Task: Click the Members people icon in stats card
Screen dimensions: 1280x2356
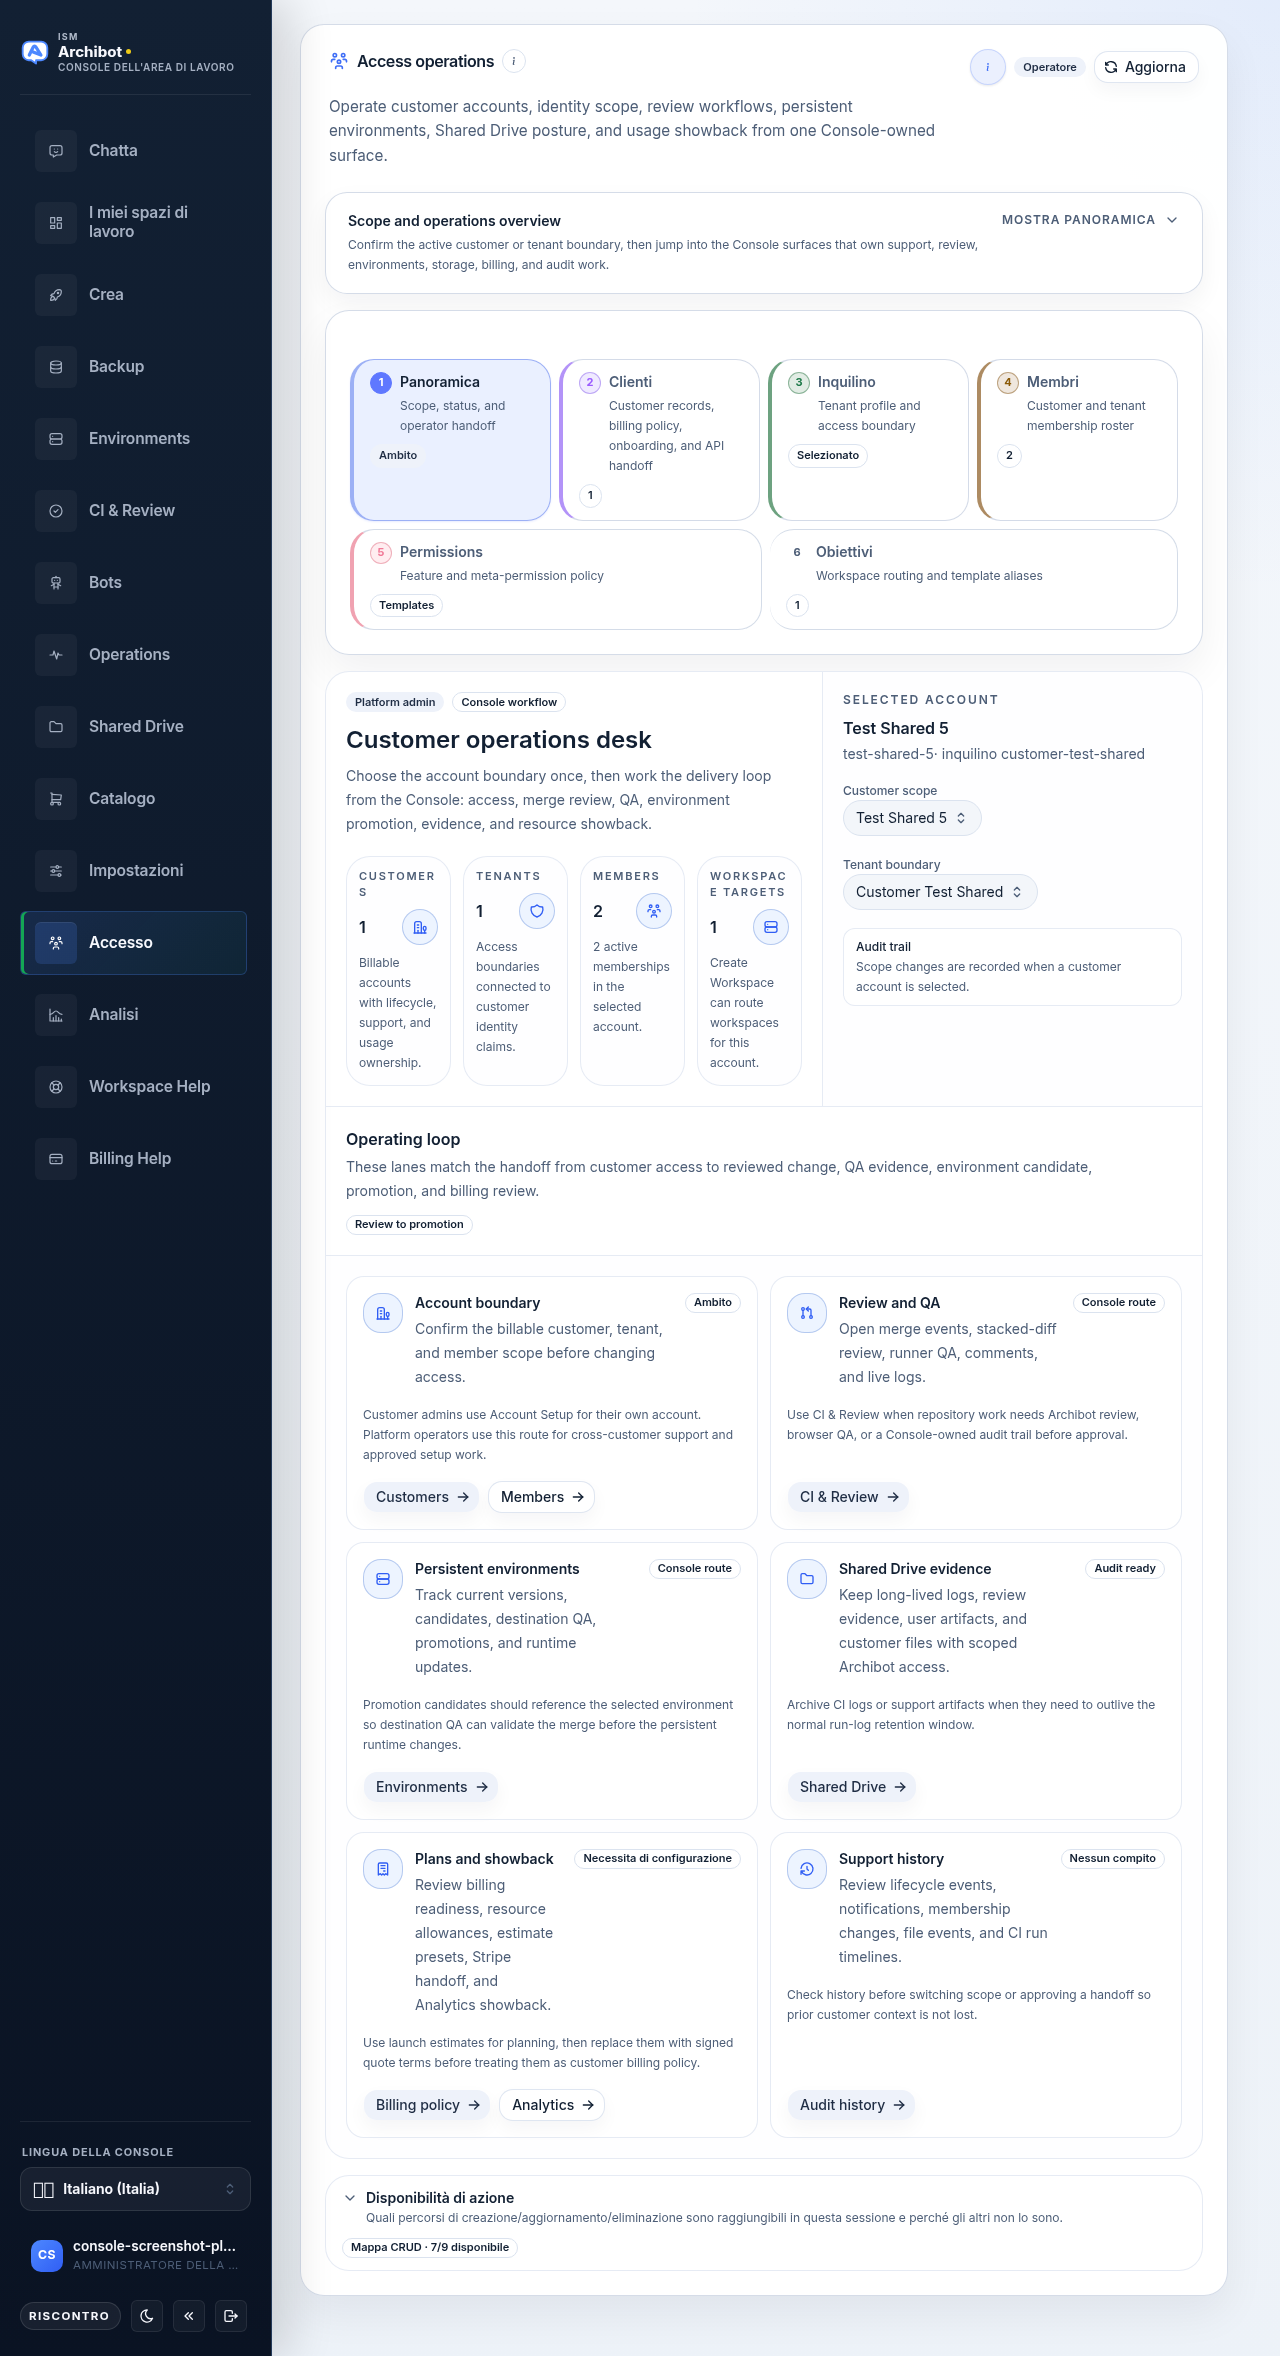Action: pyautogui.click(x=654, y=911)
